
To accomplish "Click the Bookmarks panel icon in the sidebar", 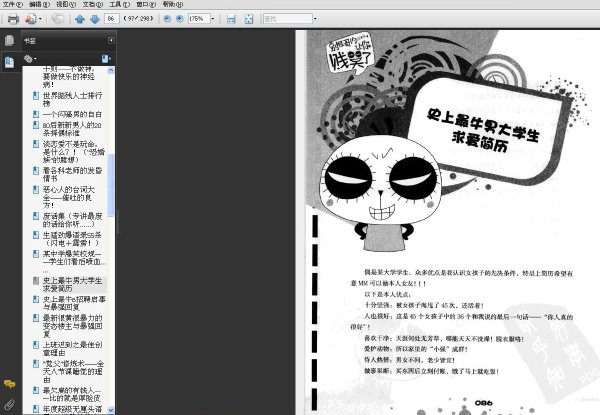I will 9,62.
